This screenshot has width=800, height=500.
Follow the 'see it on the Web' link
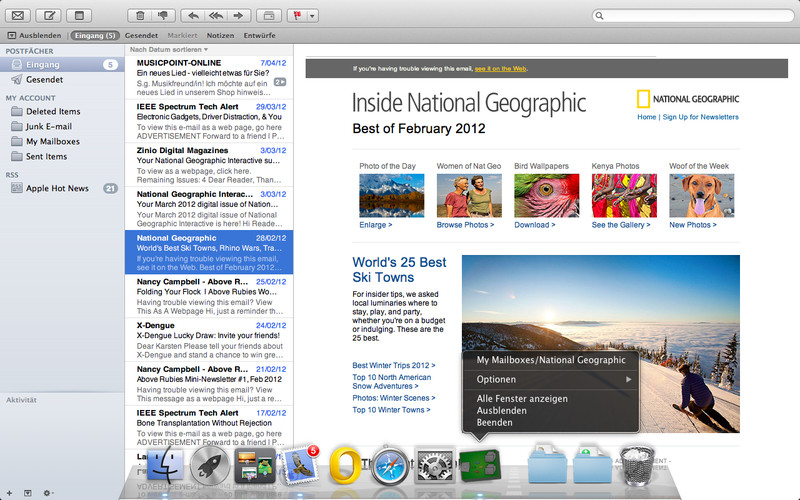coord(501,68)
